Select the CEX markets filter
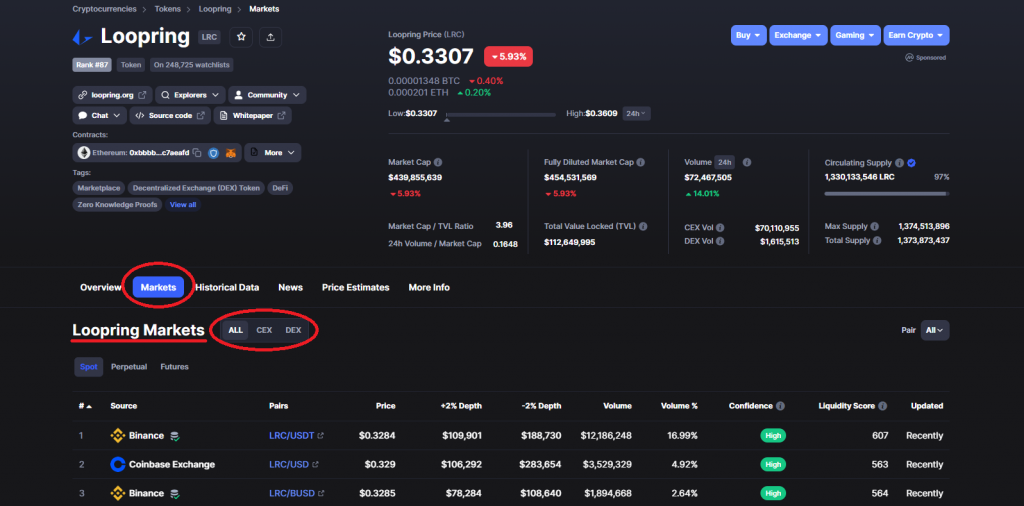This screenshot has height=506, width=1024. coord(264,330)
